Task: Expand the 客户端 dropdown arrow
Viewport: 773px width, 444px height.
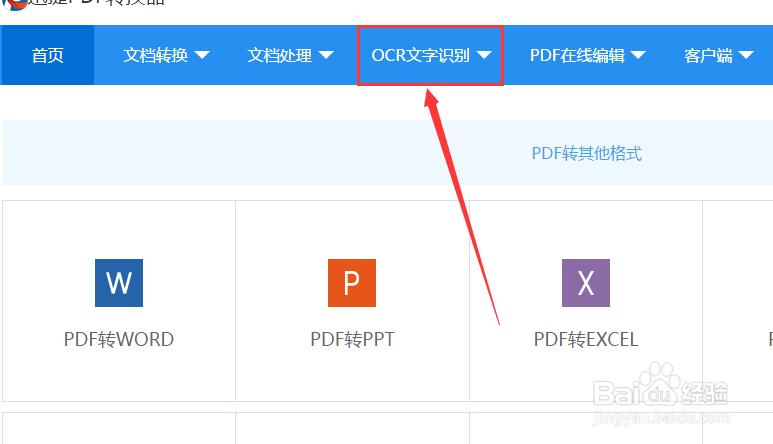Action: pyautogui.click(x=746, y=55)
